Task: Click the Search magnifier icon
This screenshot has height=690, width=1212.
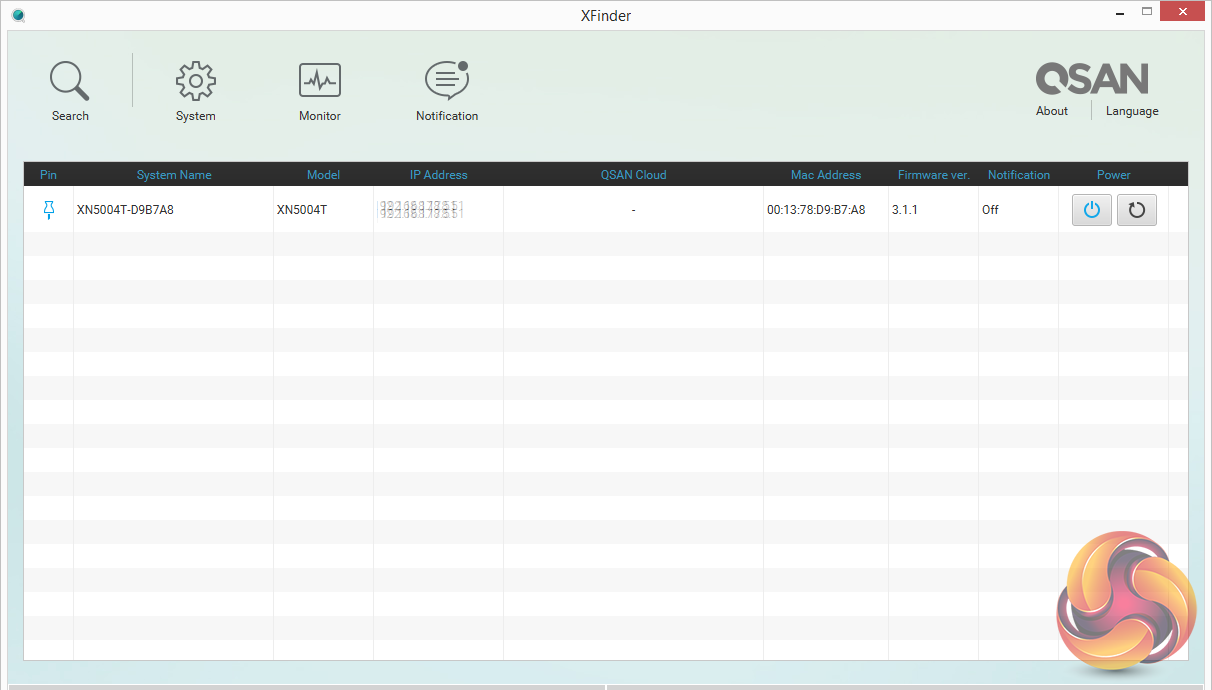Action: [70, 81]
